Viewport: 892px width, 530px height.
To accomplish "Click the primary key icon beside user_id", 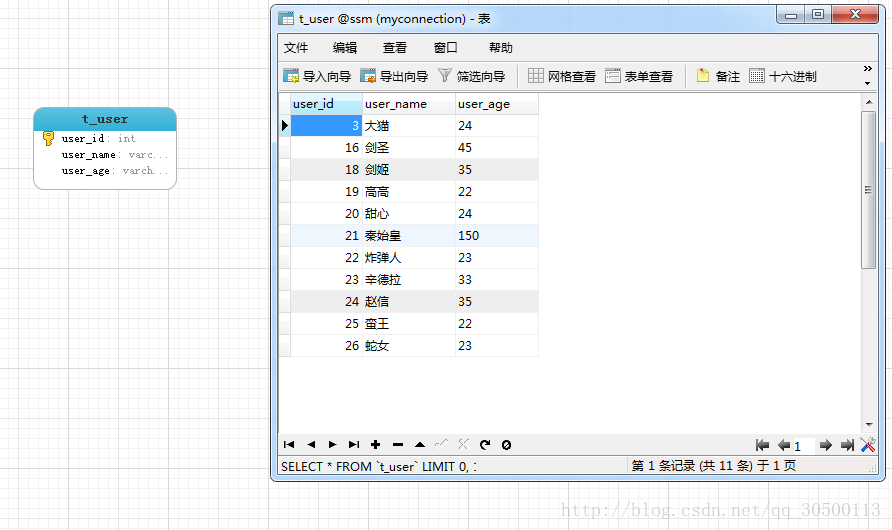I will coord(48,138).
